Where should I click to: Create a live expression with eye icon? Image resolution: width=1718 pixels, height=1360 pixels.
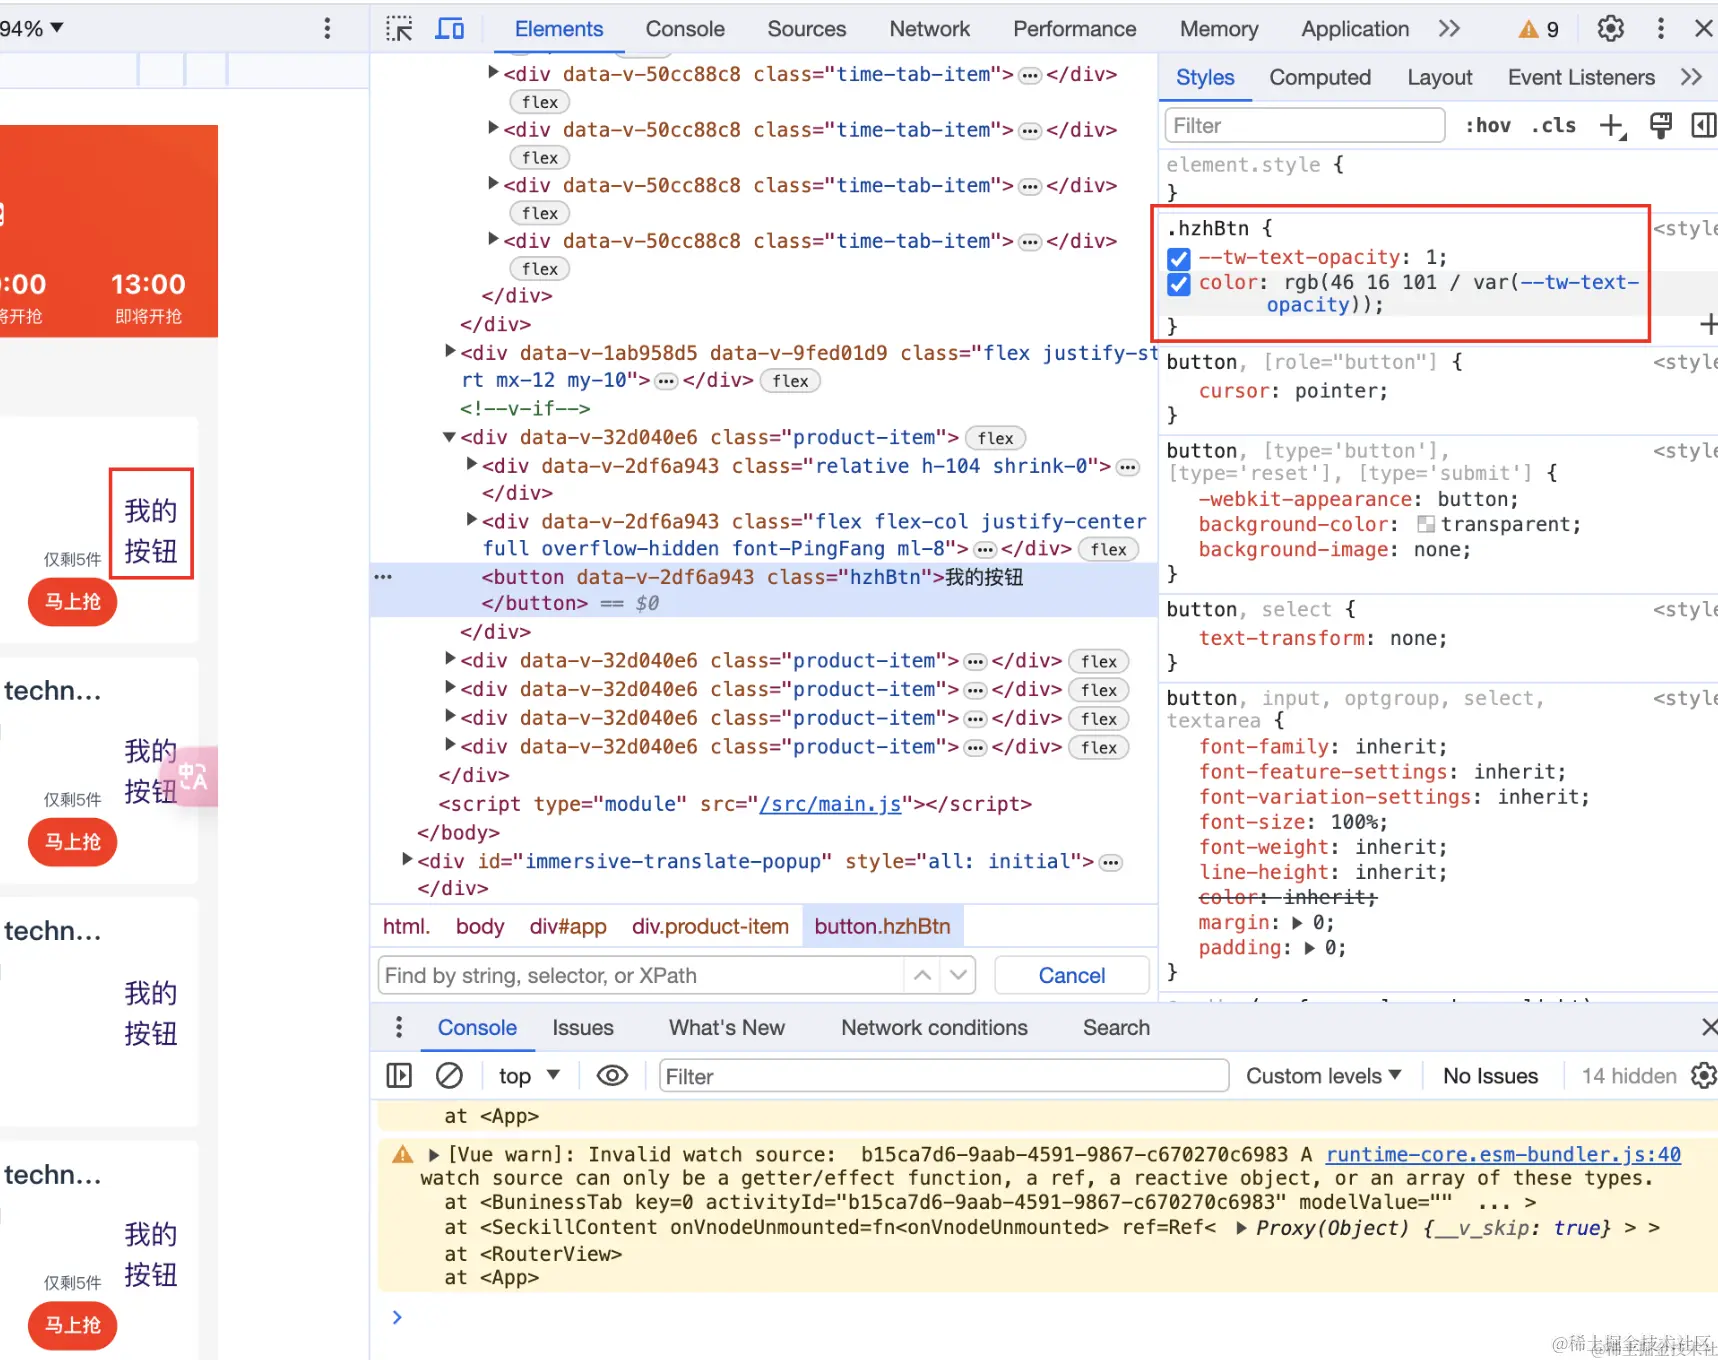[611, 1075]
